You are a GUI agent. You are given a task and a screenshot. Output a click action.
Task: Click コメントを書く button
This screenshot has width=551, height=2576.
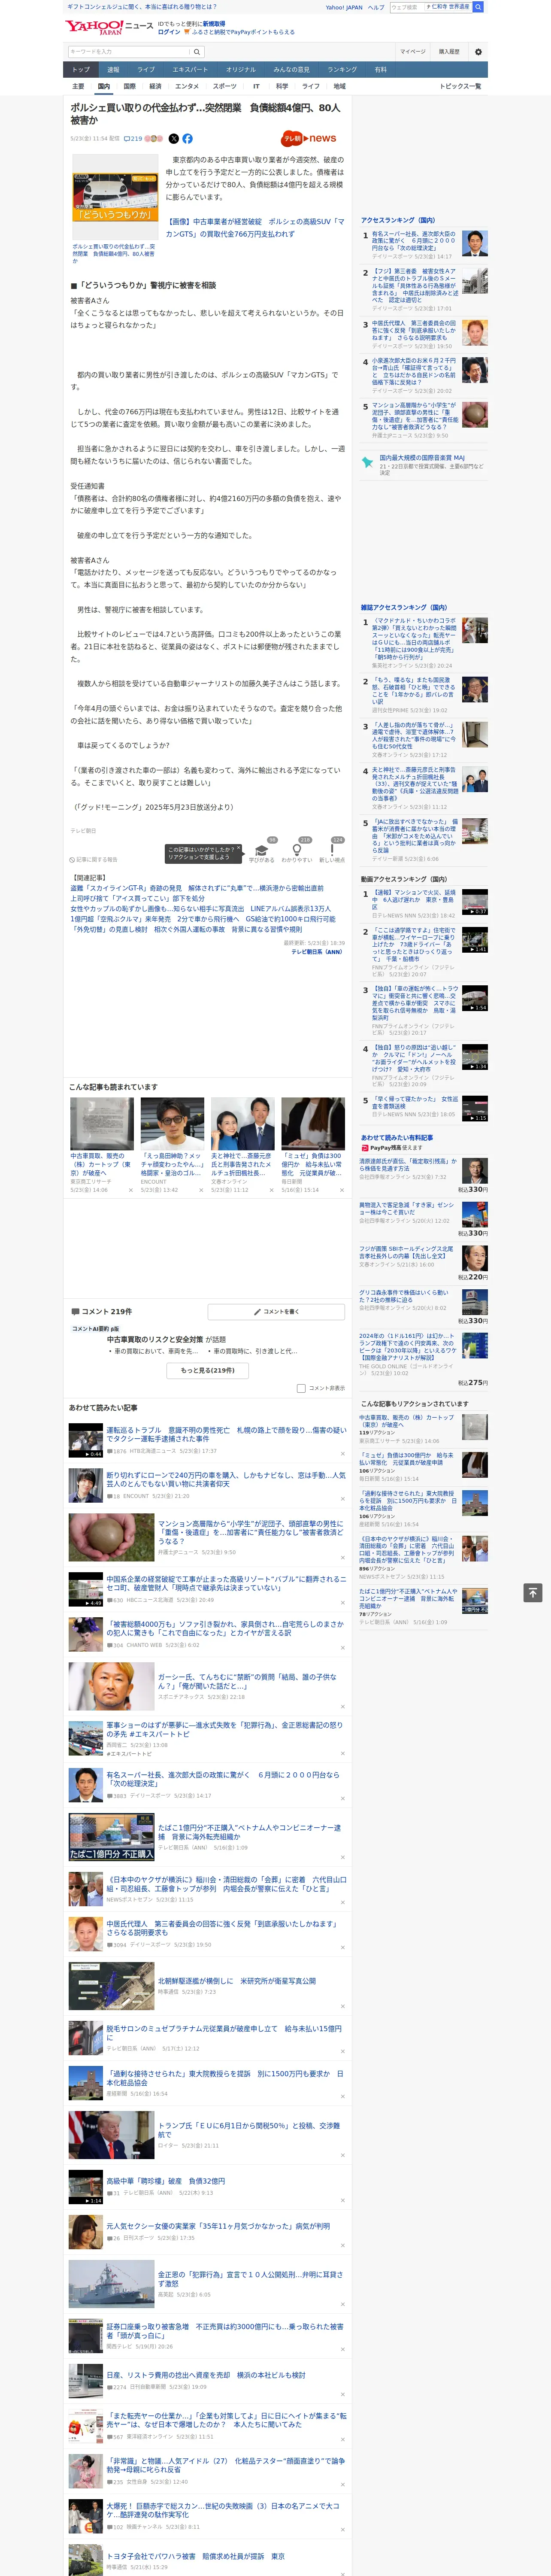(x=277, y=1311)
